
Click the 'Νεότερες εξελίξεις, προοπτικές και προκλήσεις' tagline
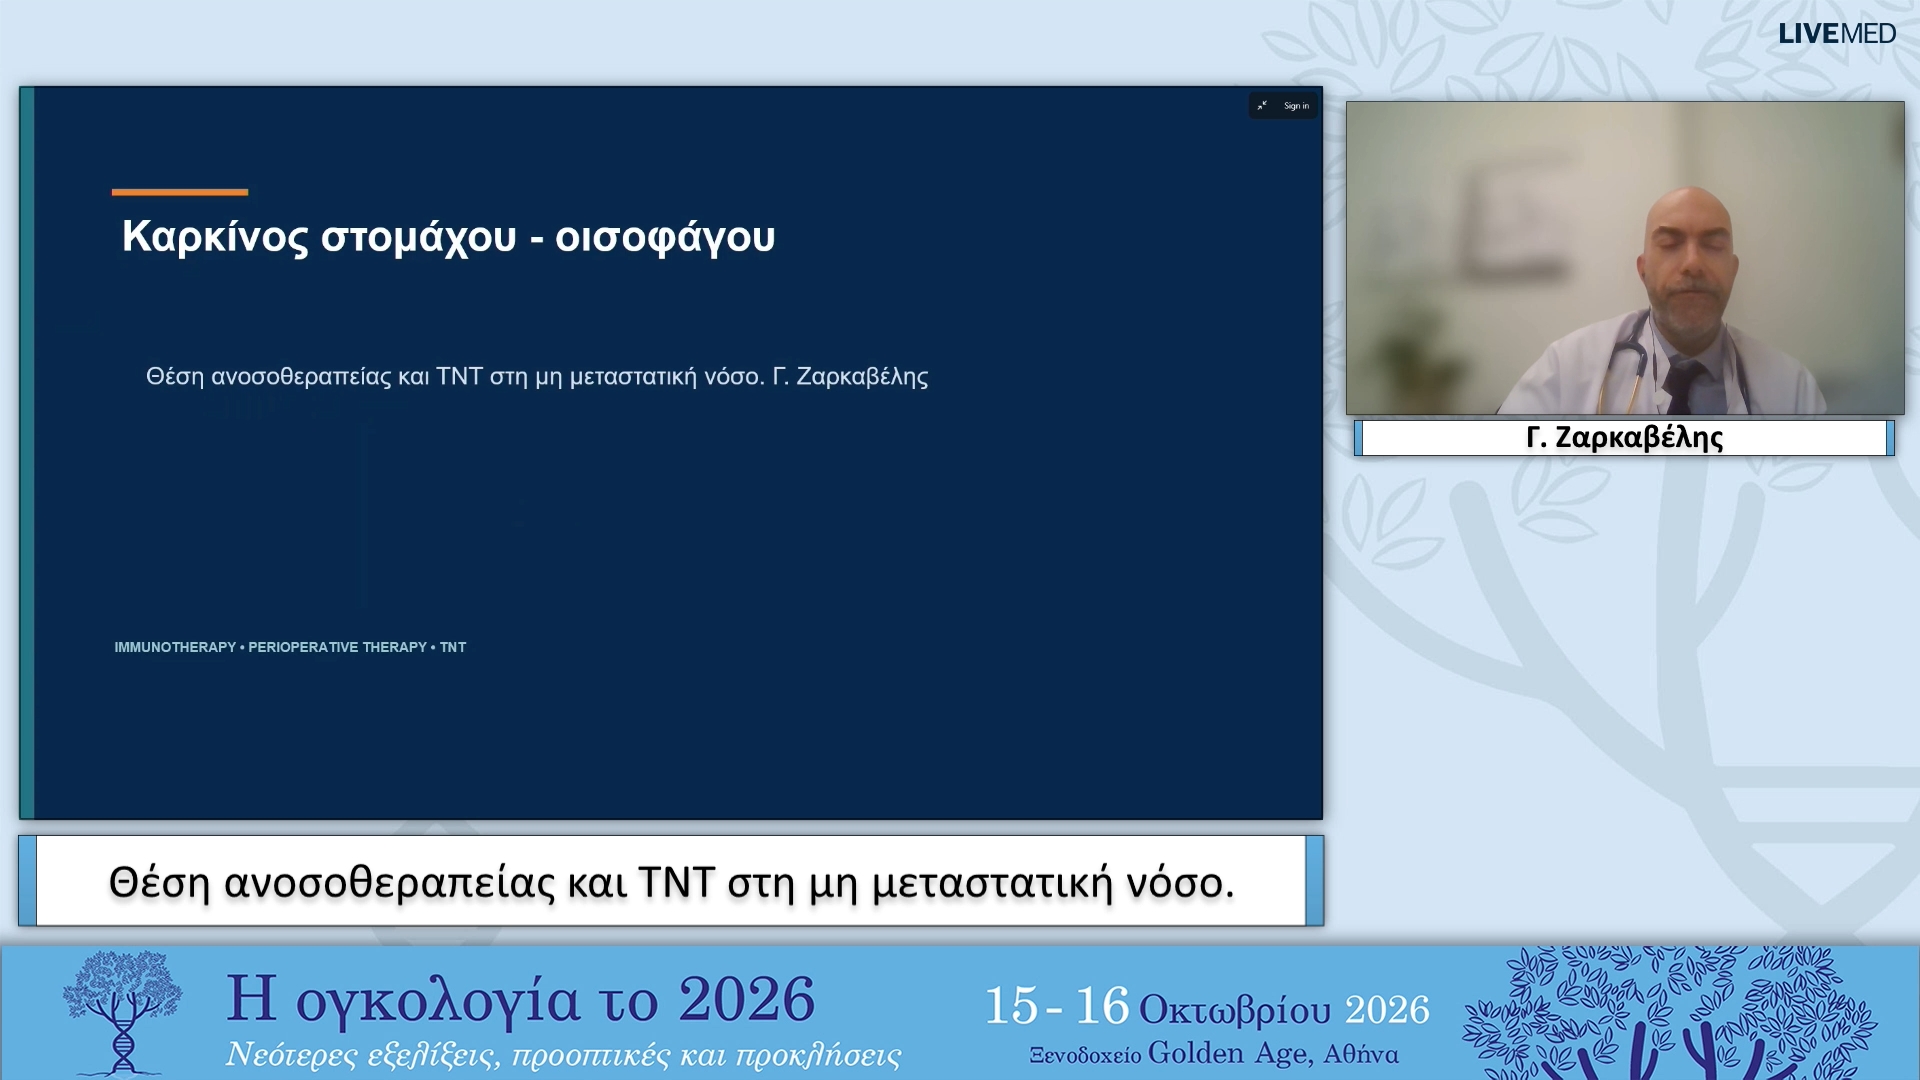[x=563, y=1056]
